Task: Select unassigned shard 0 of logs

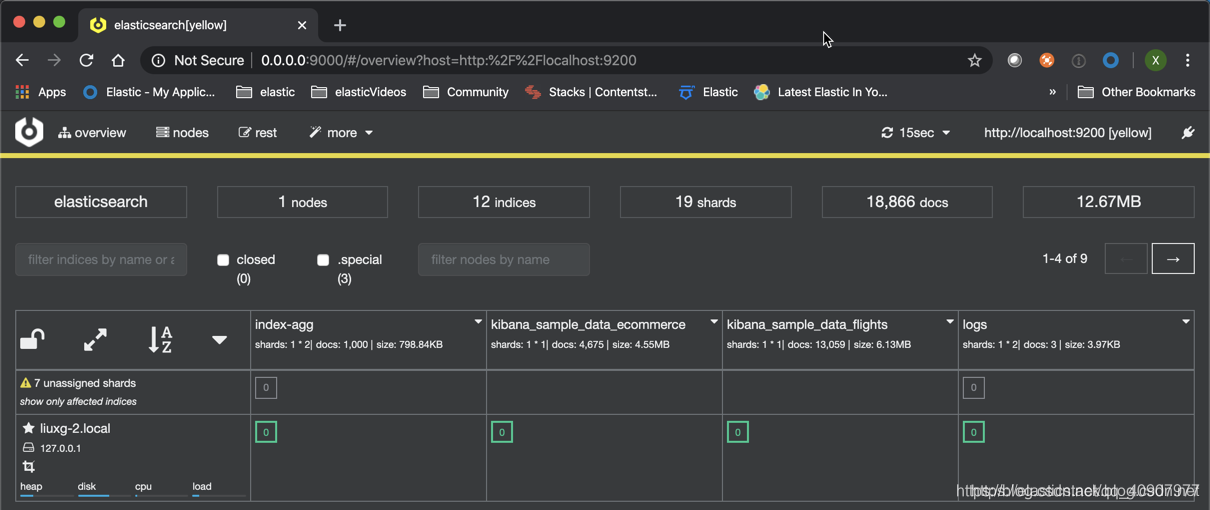Action: [973, 388]
